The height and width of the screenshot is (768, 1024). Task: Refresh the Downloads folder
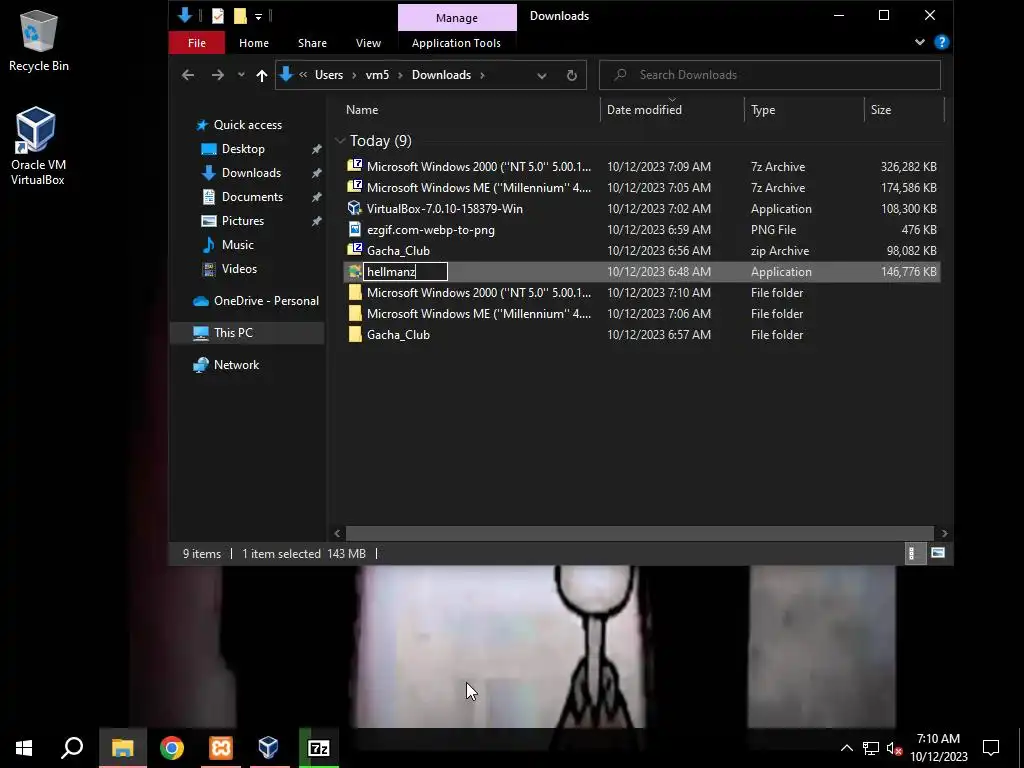(571, 76)
